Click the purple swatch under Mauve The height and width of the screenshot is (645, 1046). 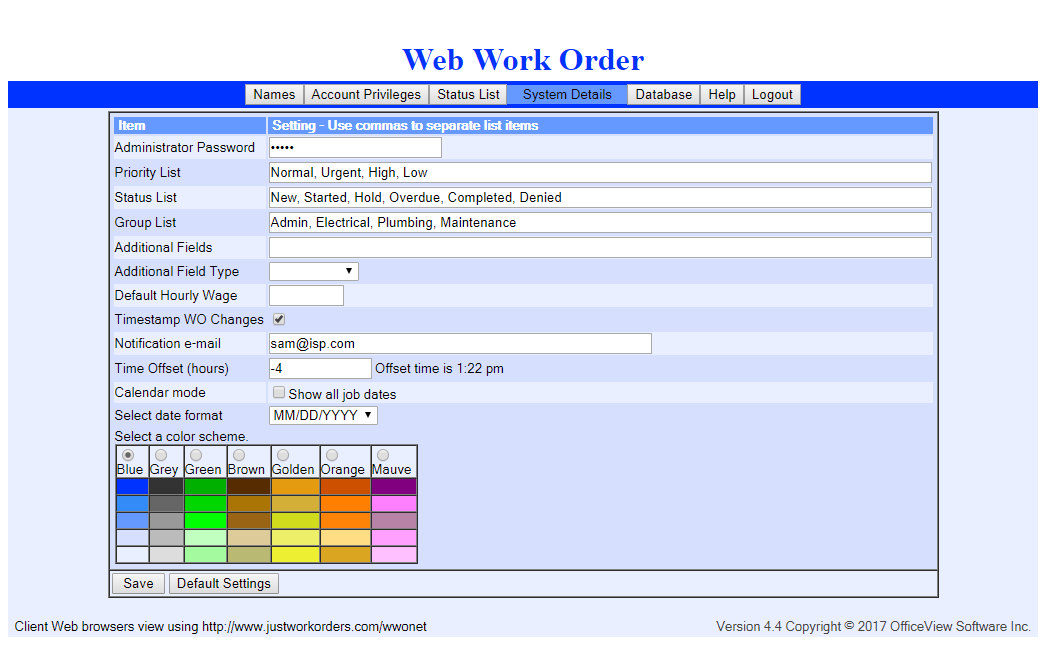[x=393, y=487]
